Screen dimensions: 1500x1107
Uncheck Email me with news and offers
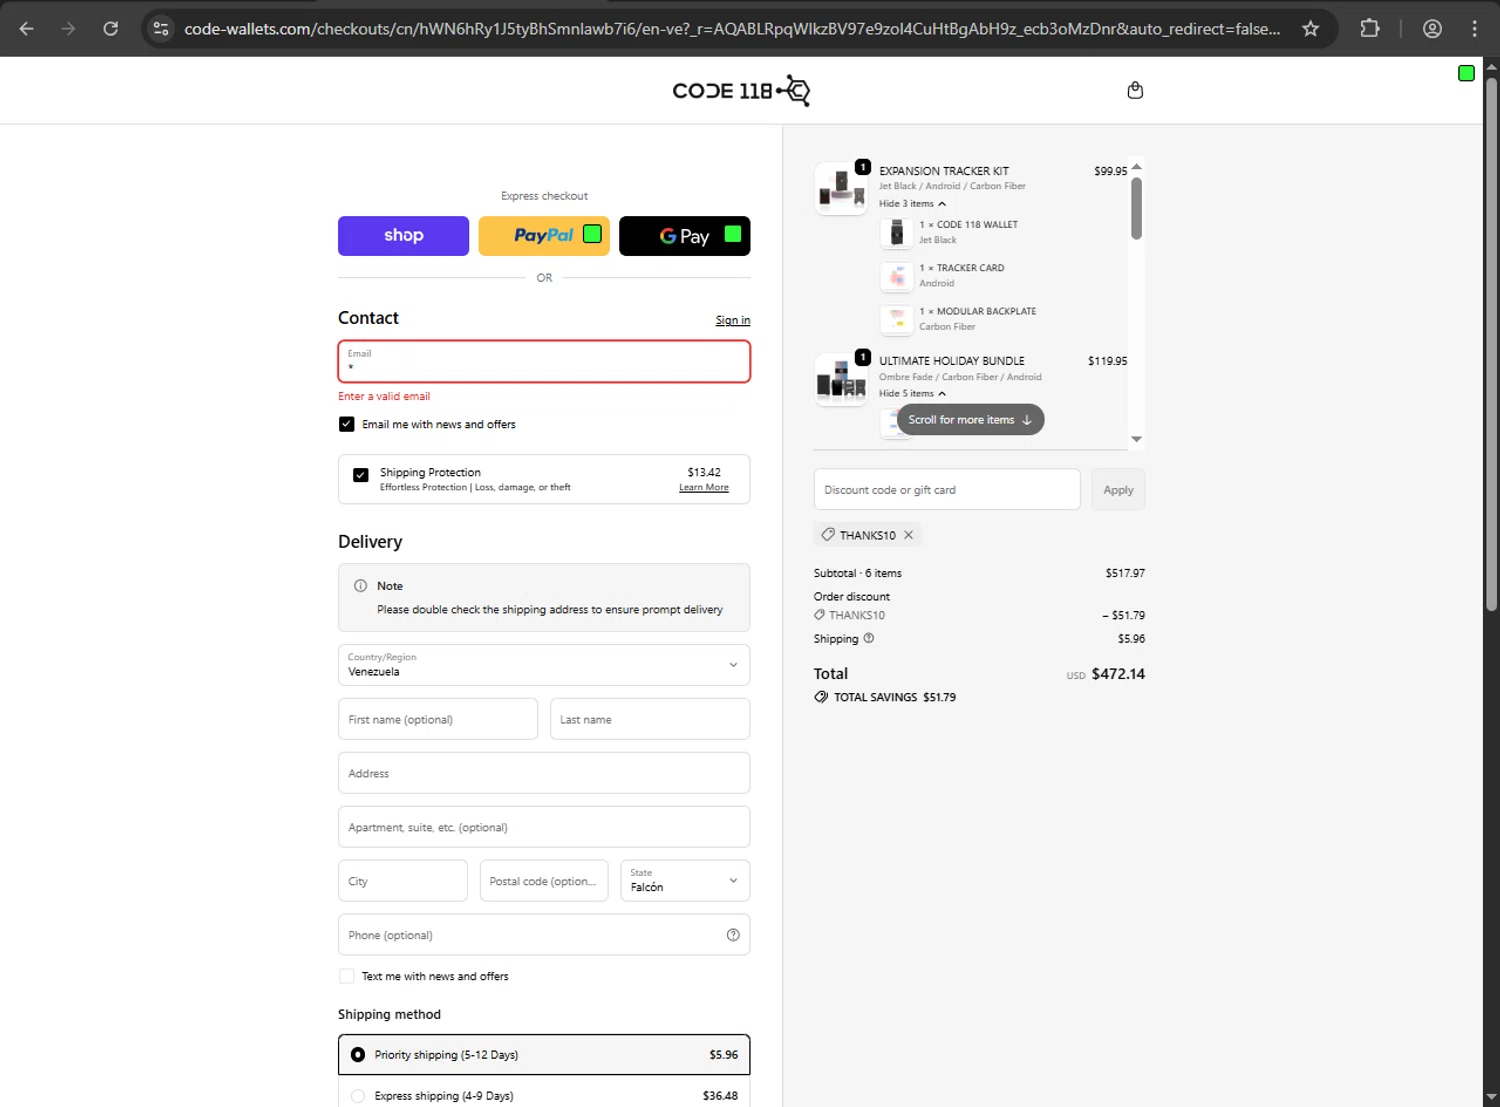(347, 424)
